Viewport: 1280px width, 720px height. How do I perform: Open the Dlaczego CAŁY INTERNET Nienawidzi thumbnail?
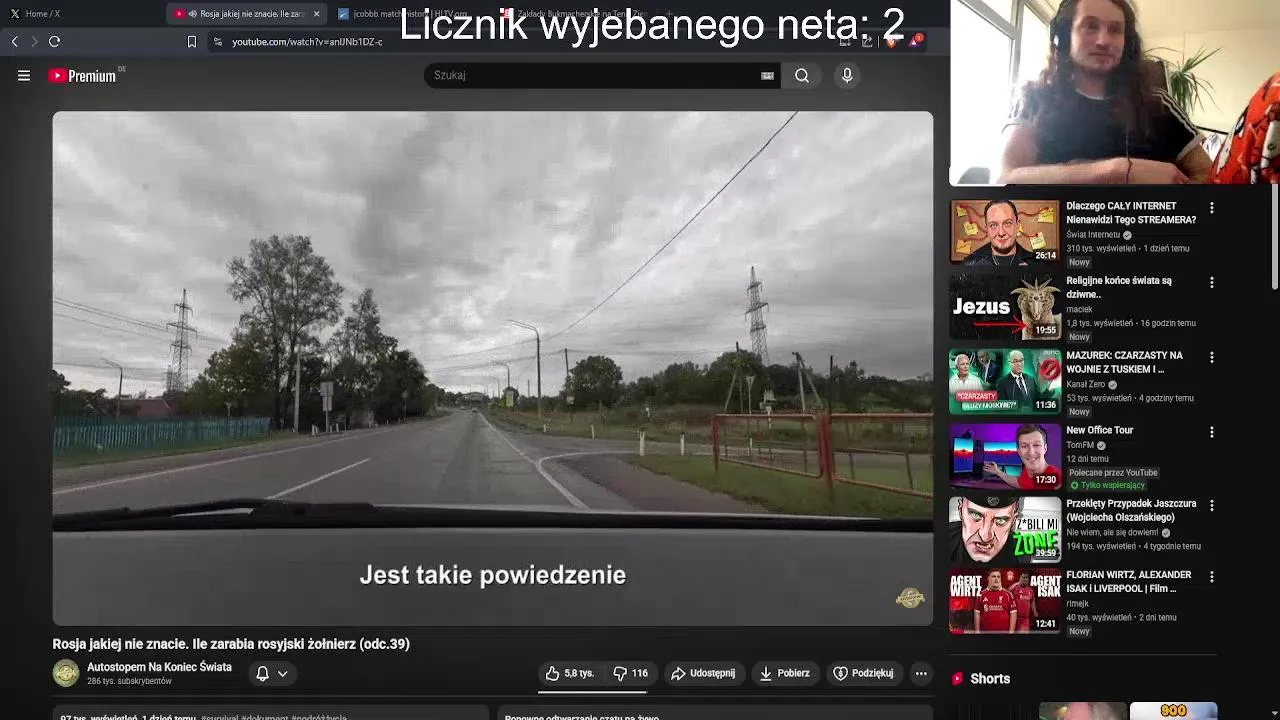[1004, 232]
